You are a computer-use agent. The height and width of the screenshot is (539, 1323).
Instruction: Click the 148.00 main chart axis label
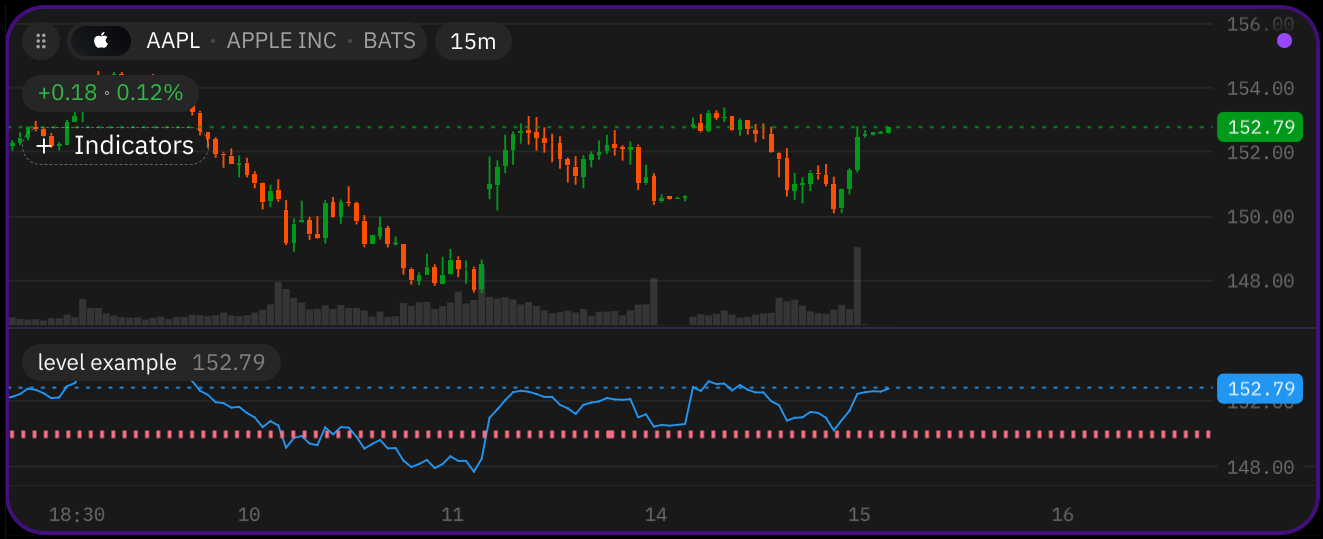(1260, 281)
